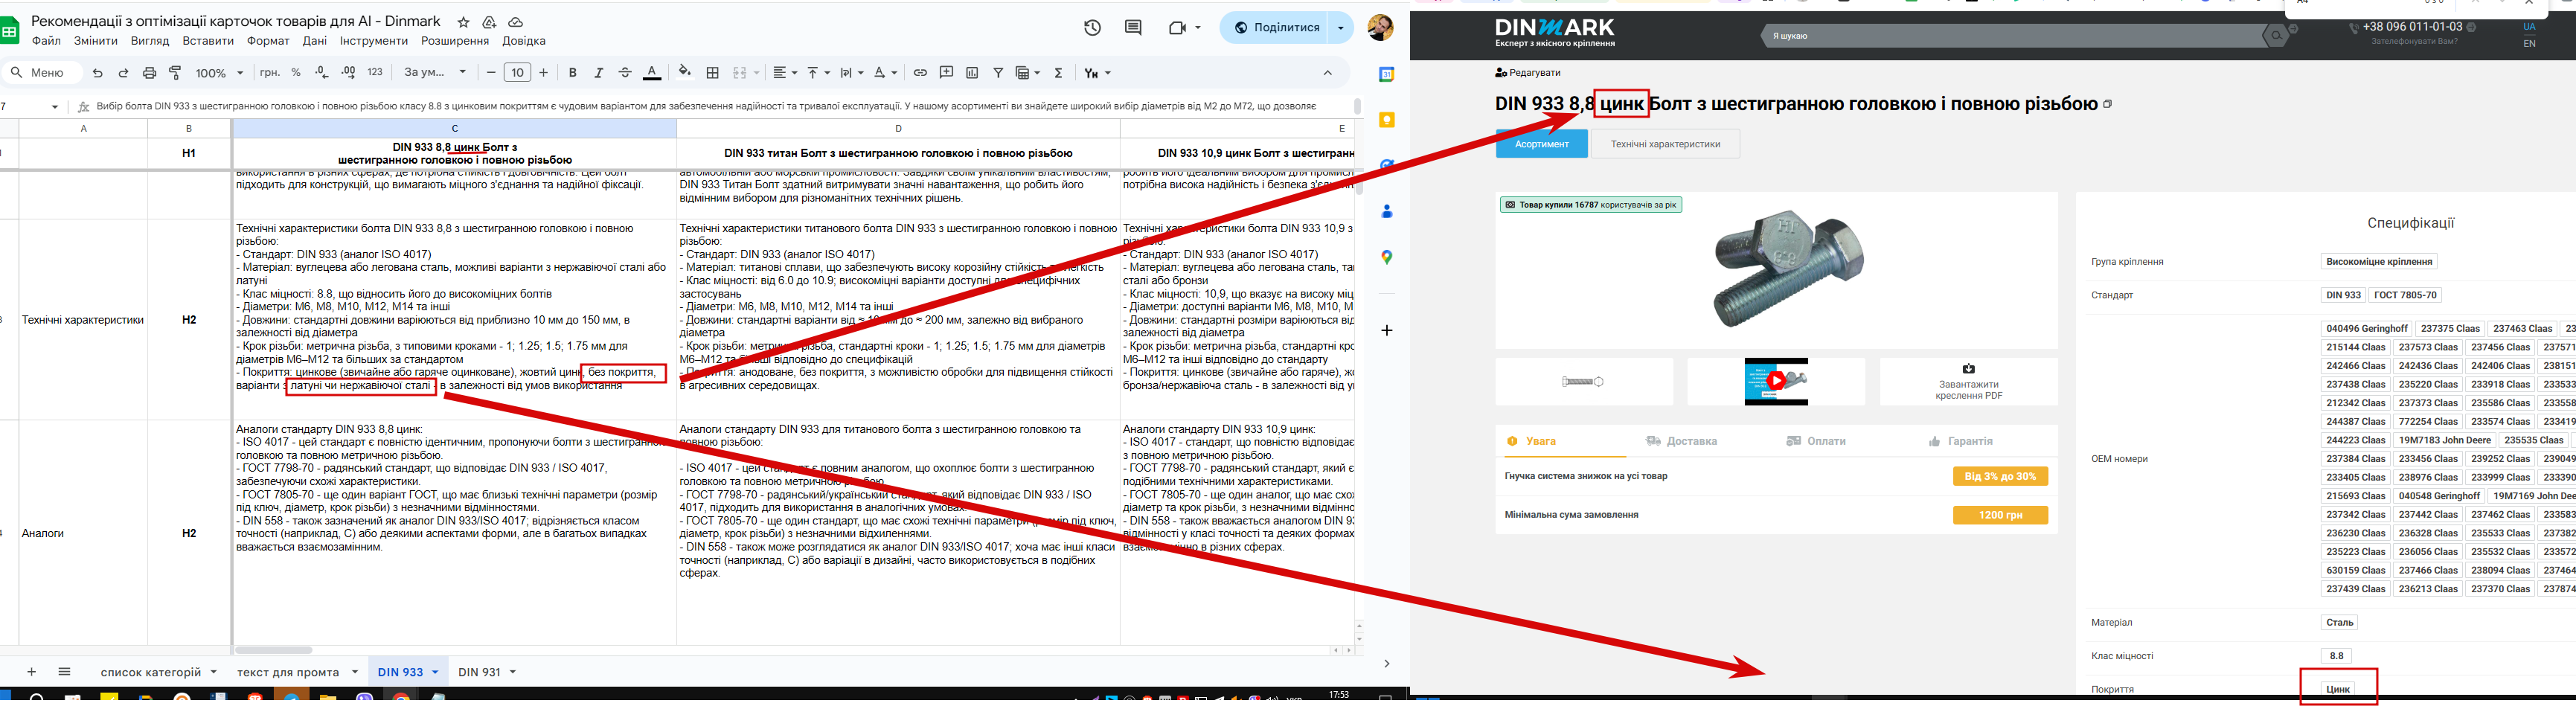
Task: Click the font size input box
Action: pos(517,73)
